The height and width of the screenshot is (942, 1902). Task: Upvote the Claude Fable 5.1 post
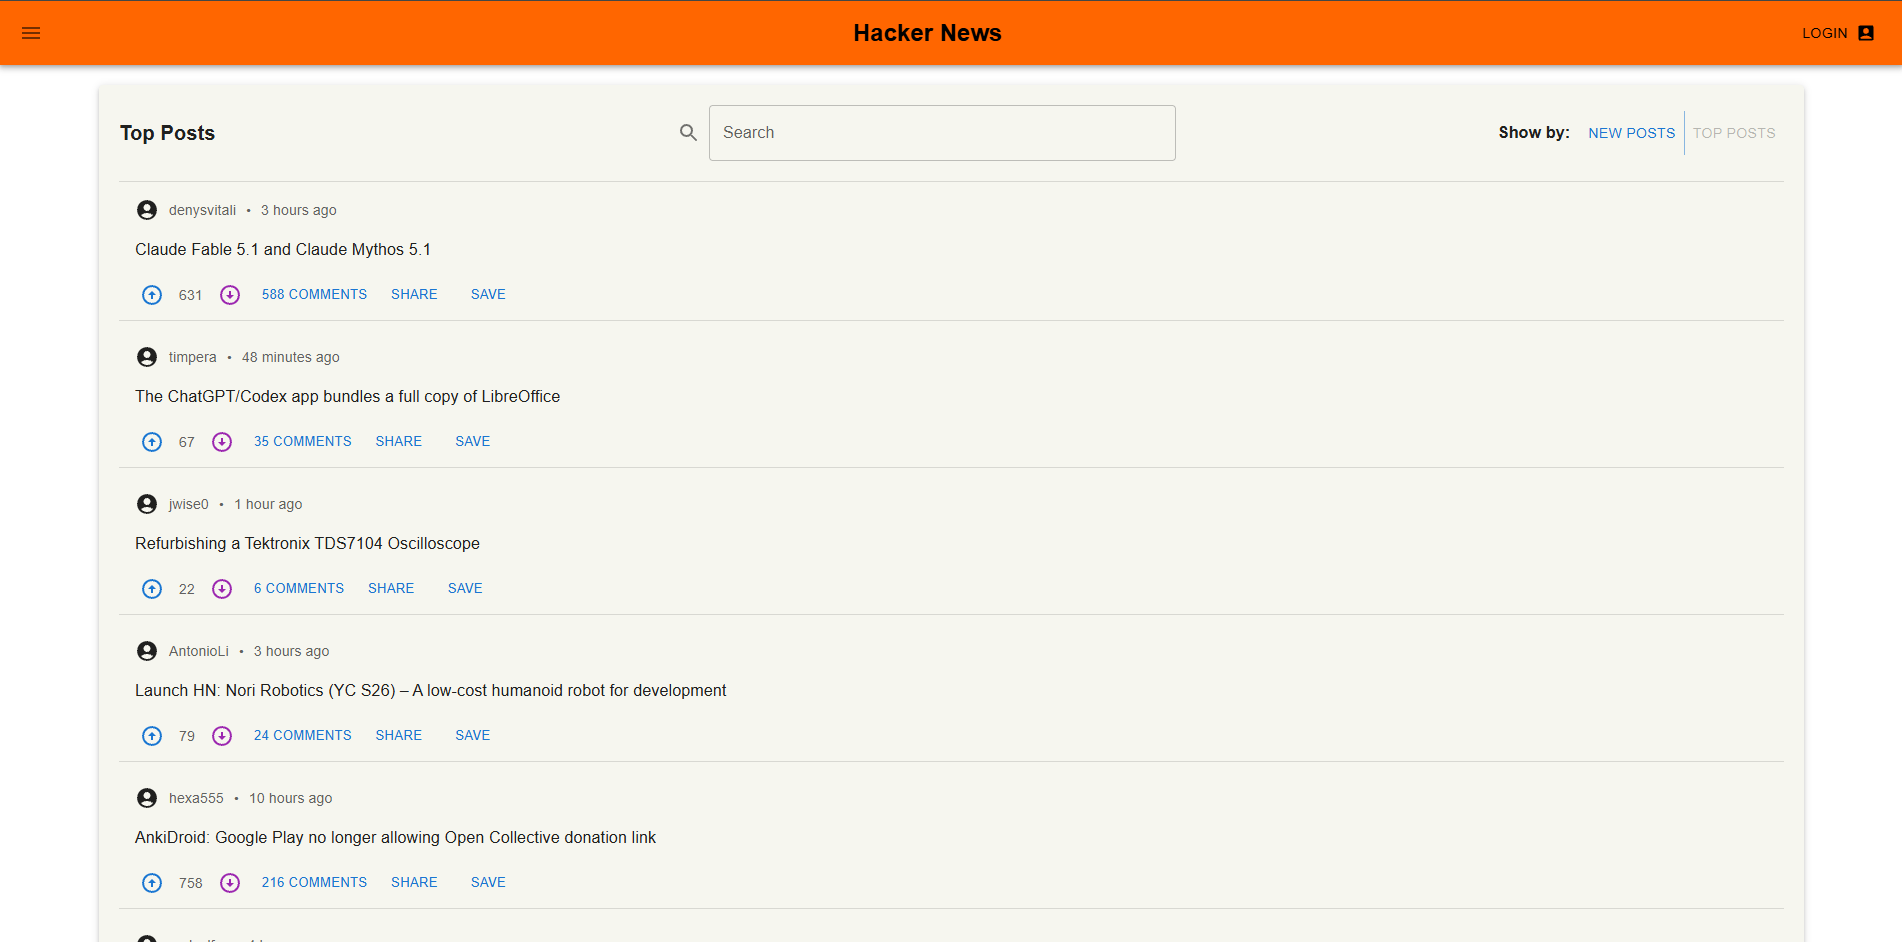pos(152,295)
